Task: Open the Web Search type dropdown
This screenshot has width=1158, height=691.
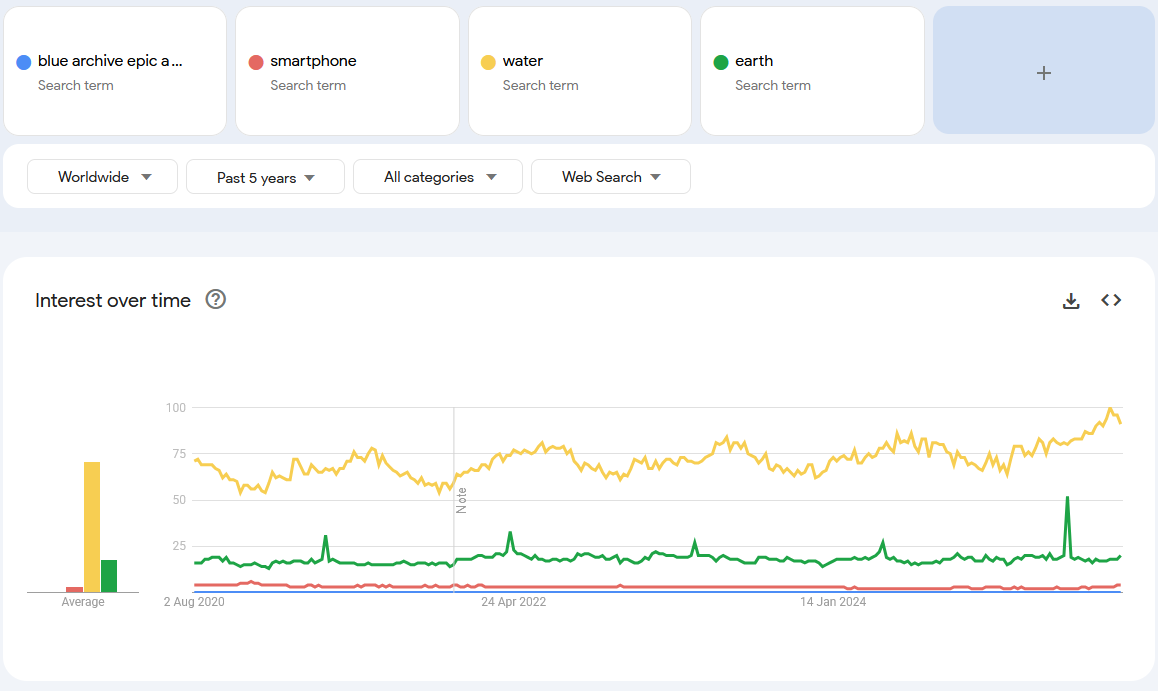Action: (x=611, y=177)
